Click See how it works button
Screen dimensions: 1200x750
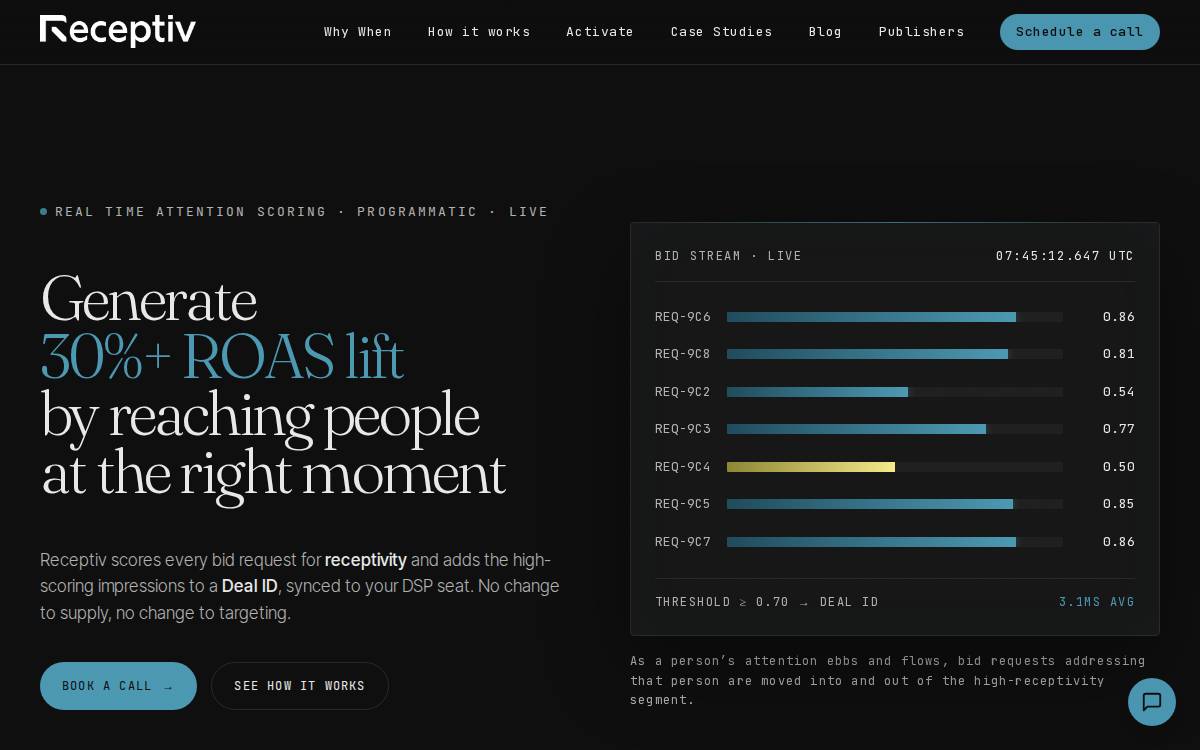300,686
